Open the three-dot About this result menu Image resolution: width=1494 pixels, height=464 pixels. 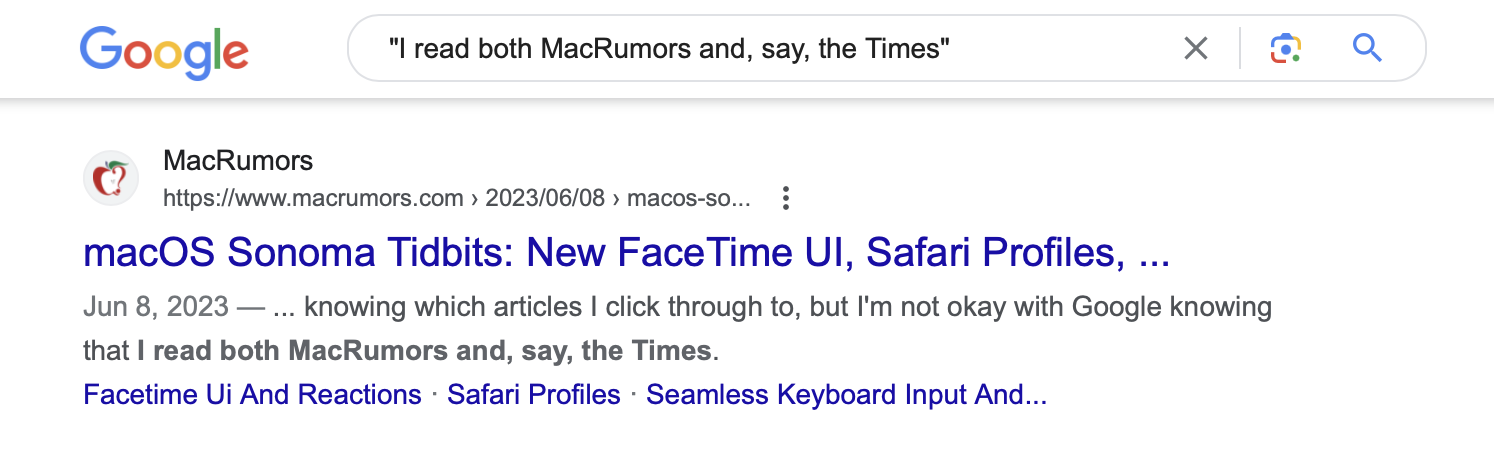pyautogui.click(x=786, y=198)
